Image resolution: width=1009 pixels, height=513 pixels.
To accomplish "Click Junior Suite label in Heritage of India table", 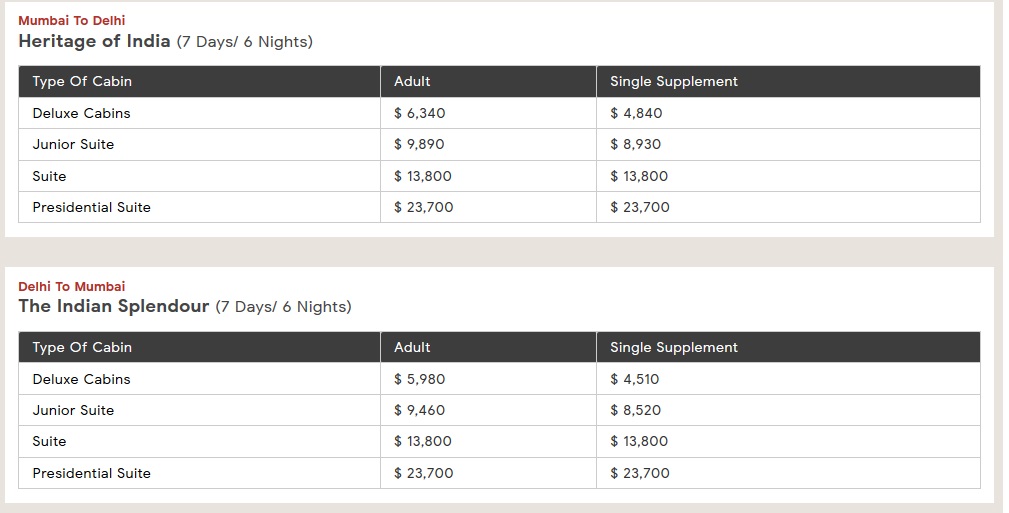I will coord(73,144).
